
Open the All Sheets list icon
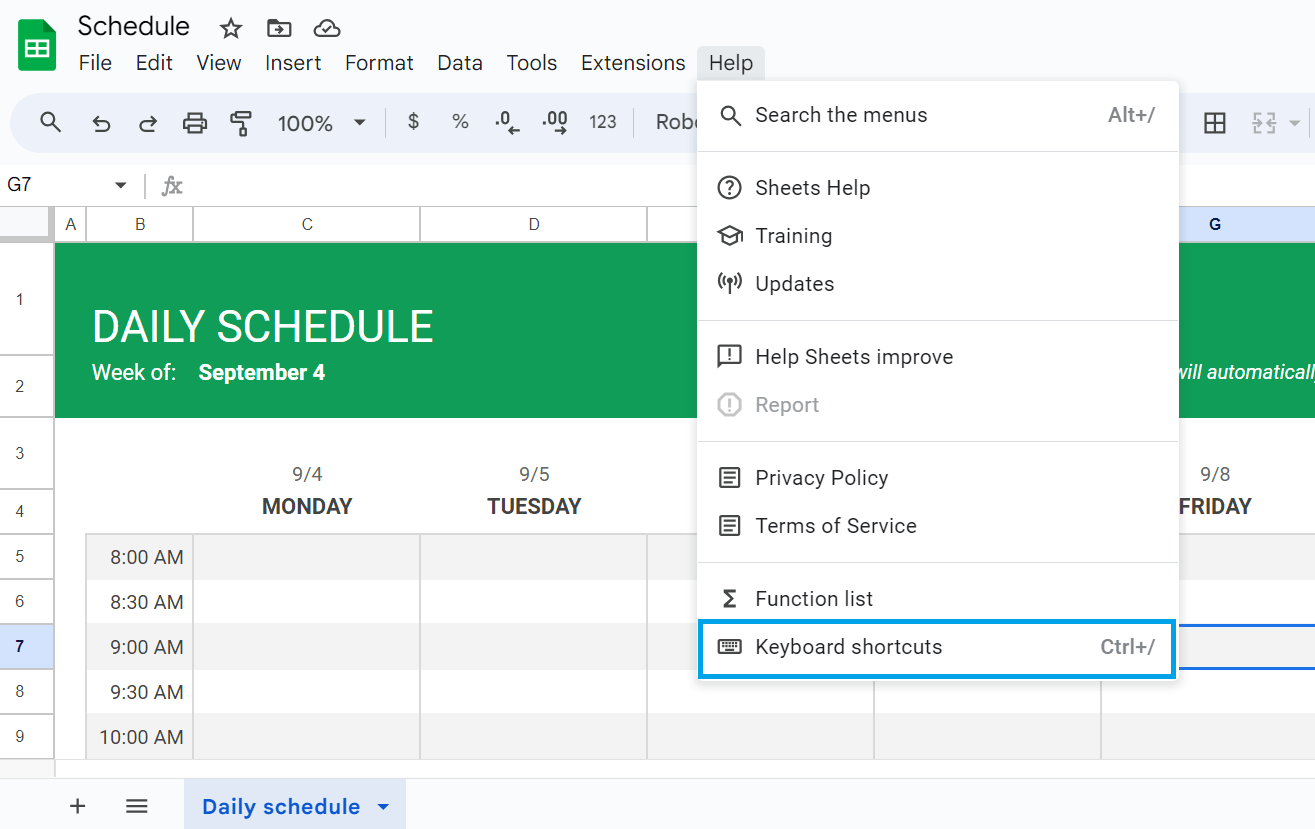coord(137,806)
